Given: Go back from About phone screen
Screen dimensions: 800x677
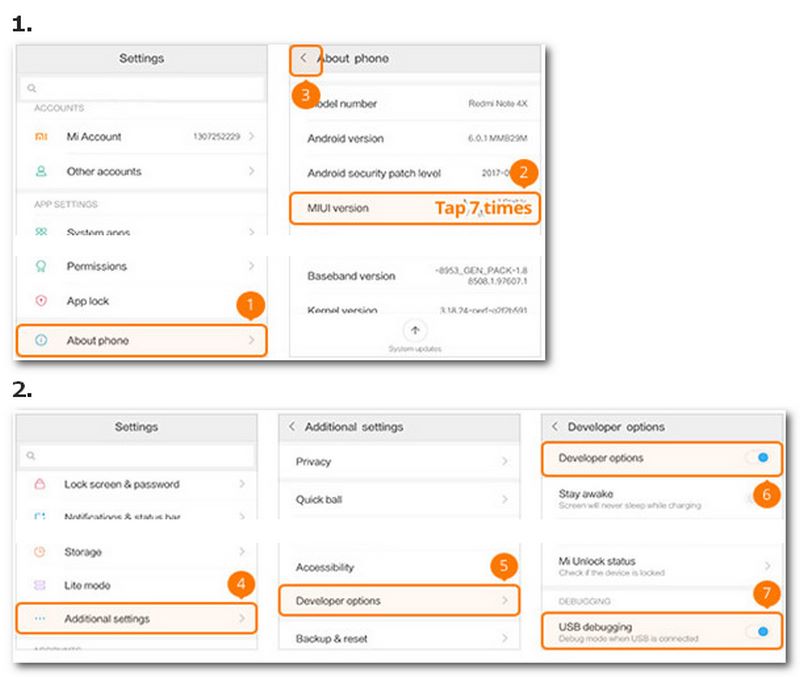Looking at the screenshot, I should [x=304, y=58].
